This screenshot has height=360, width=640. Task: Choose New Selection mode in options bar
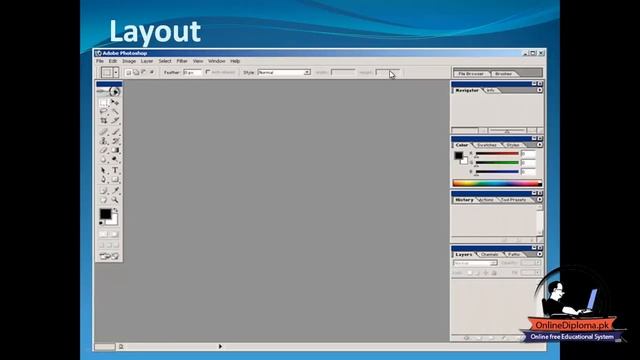tap(128, 72)
